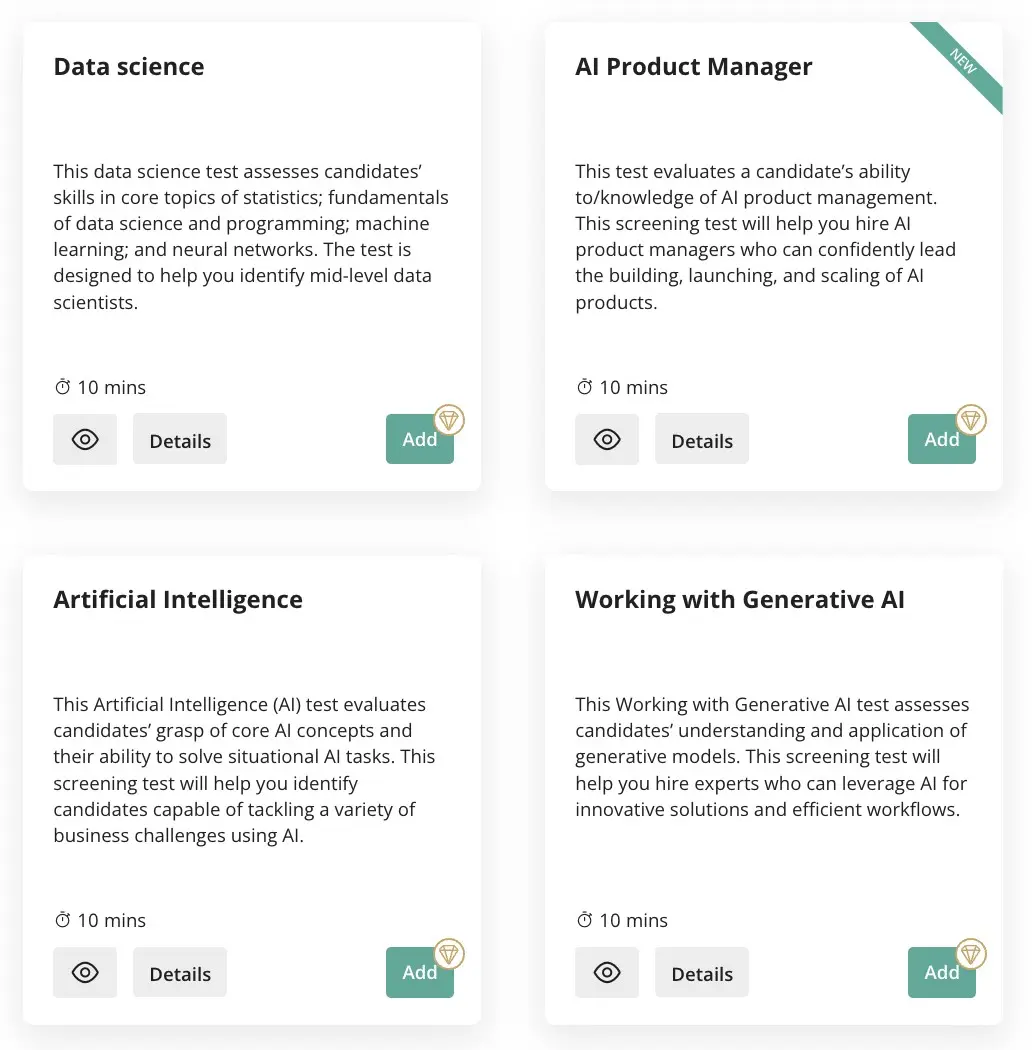
Task: Click the timer icon on the Artificial Intelligence card
Action: click(x=62, y=920)
